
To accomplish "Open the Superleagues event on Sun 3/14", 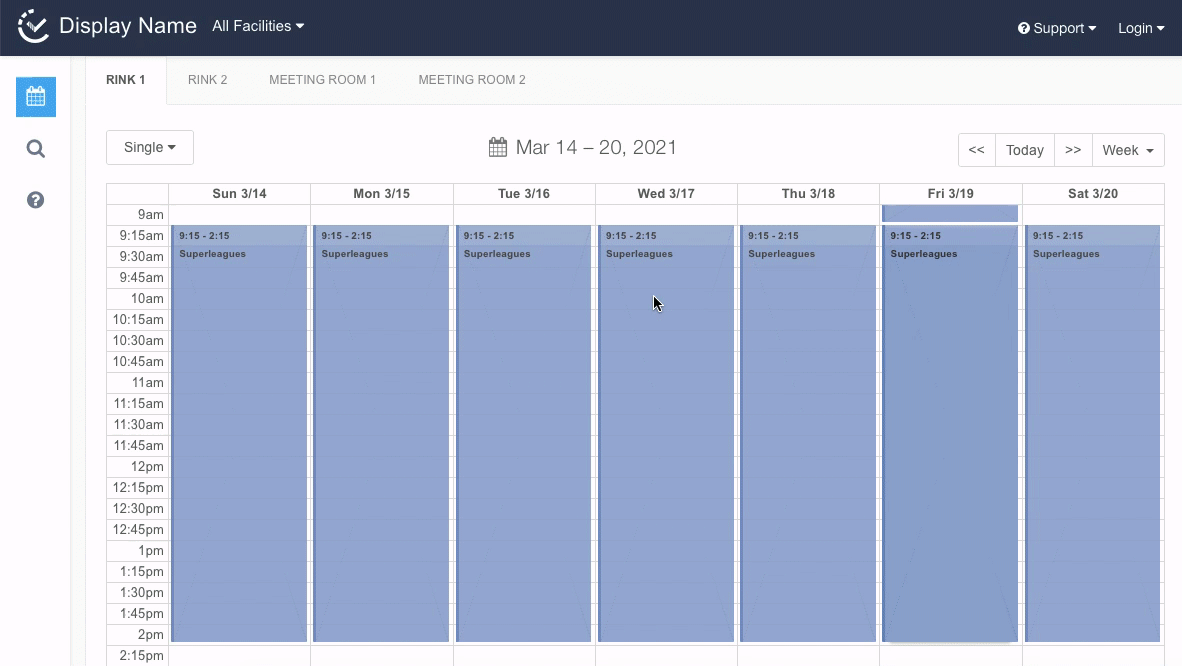I will pyautogui.click(x=239, y=430).
